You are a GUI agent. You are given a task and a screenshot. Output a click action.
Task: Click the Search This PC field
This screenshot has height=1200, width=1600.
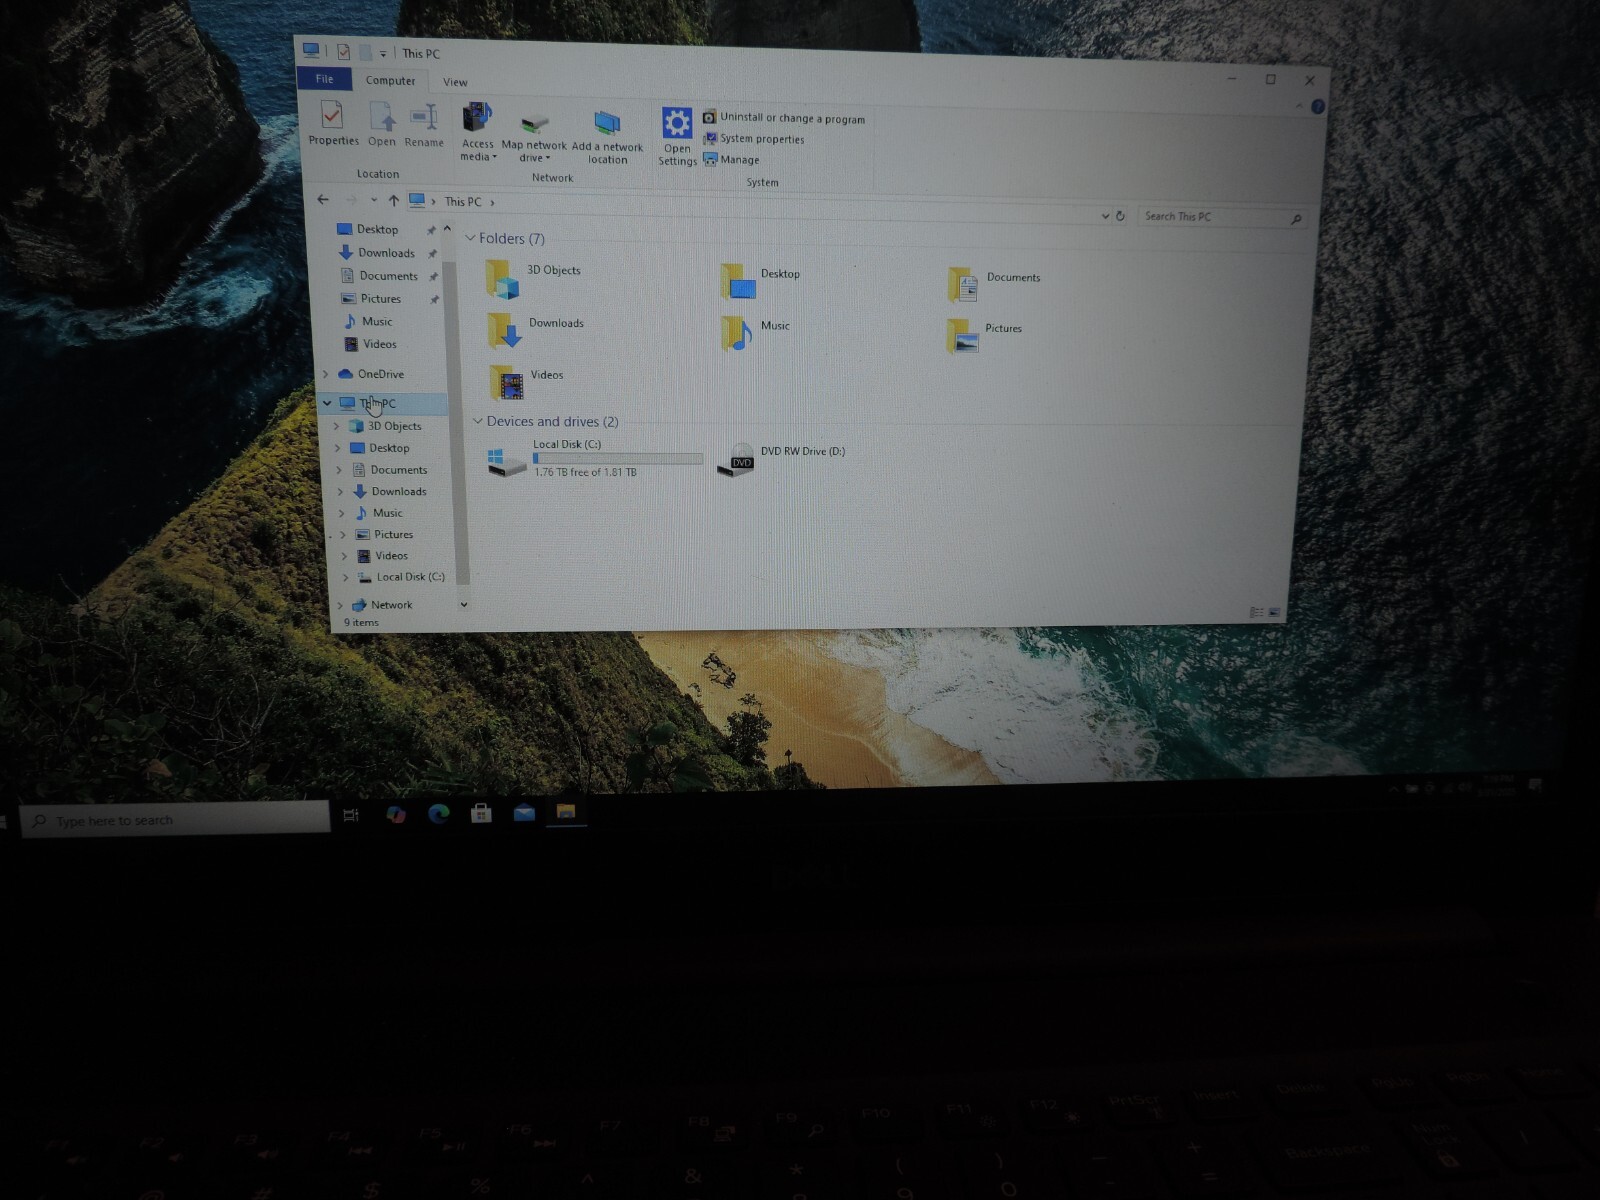coord(1222,217)
